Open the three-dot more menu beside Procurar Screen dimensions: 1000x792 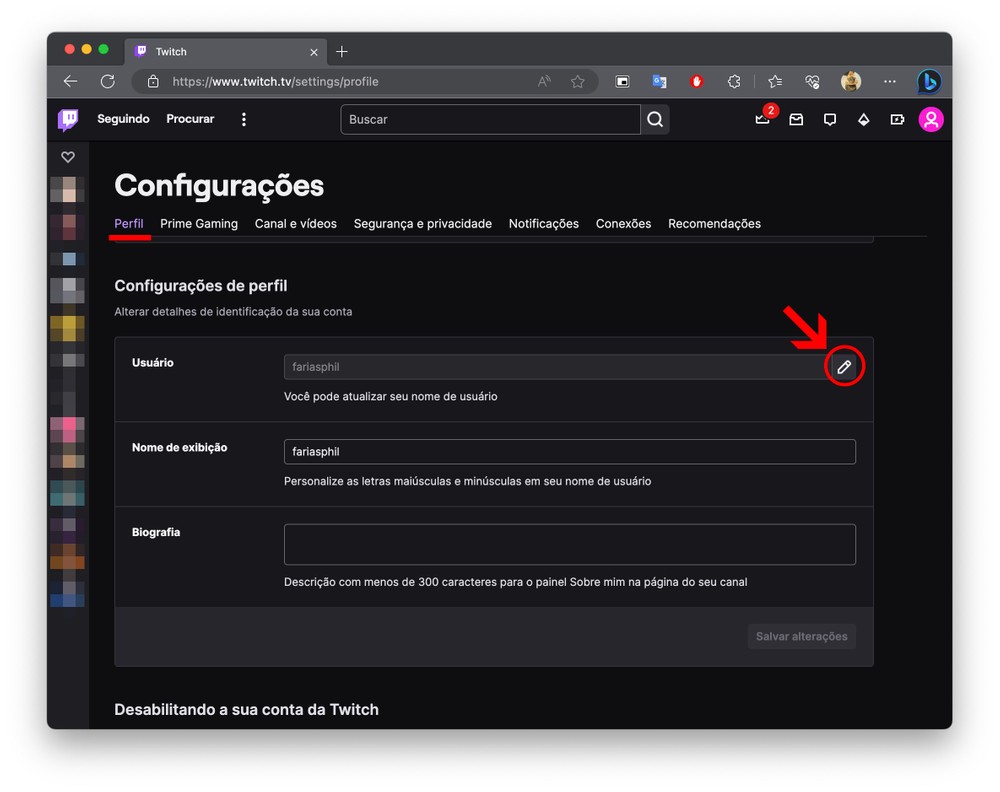(x=243, y=119)
